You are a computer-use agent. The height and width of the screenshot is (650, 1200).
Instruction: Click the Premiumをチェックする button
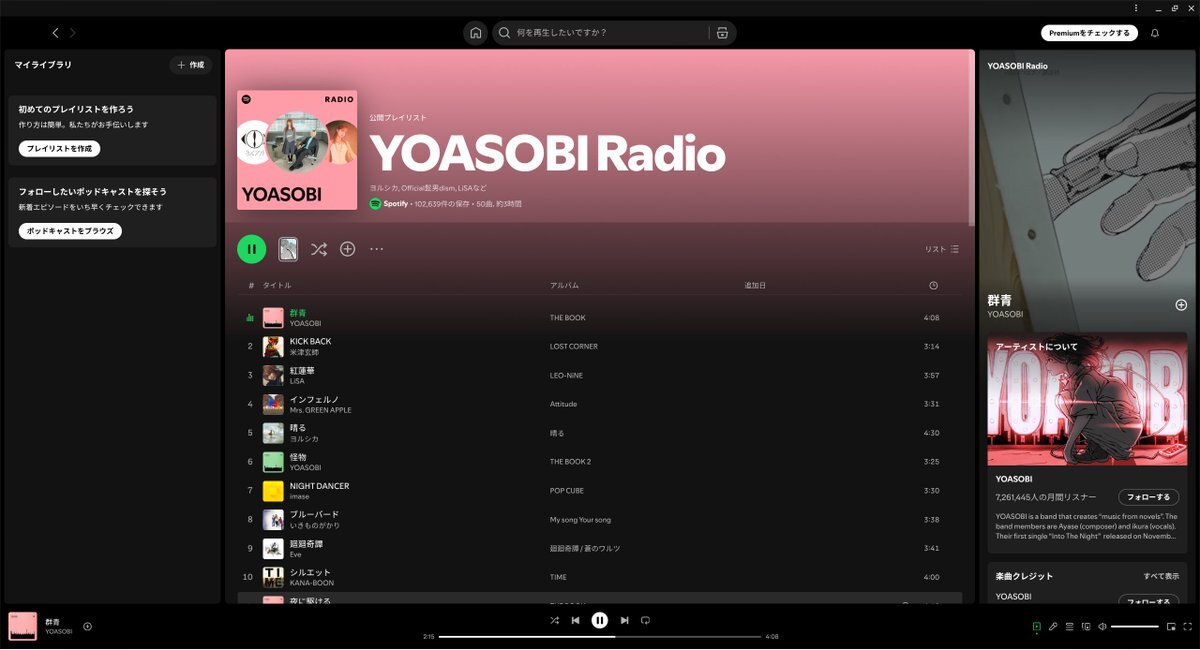[1089, 33]
